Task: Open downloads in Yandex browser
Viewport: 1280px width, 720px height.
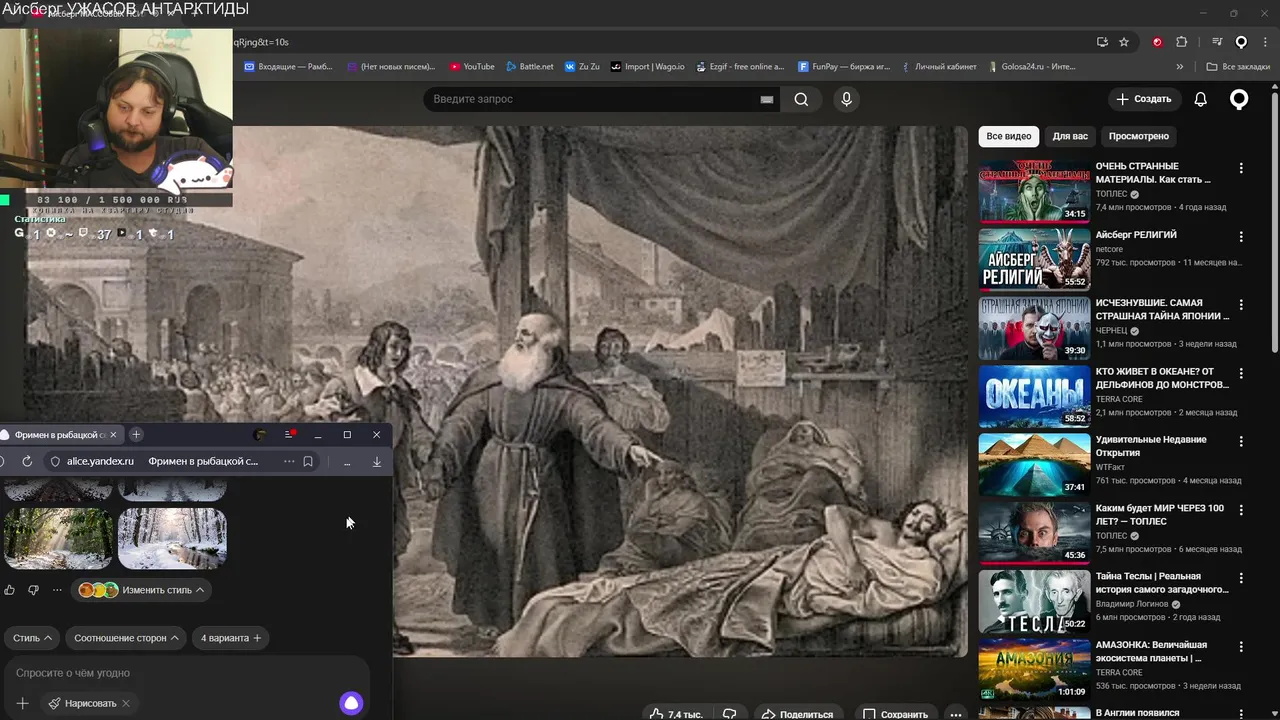Action: coord(377,461)
